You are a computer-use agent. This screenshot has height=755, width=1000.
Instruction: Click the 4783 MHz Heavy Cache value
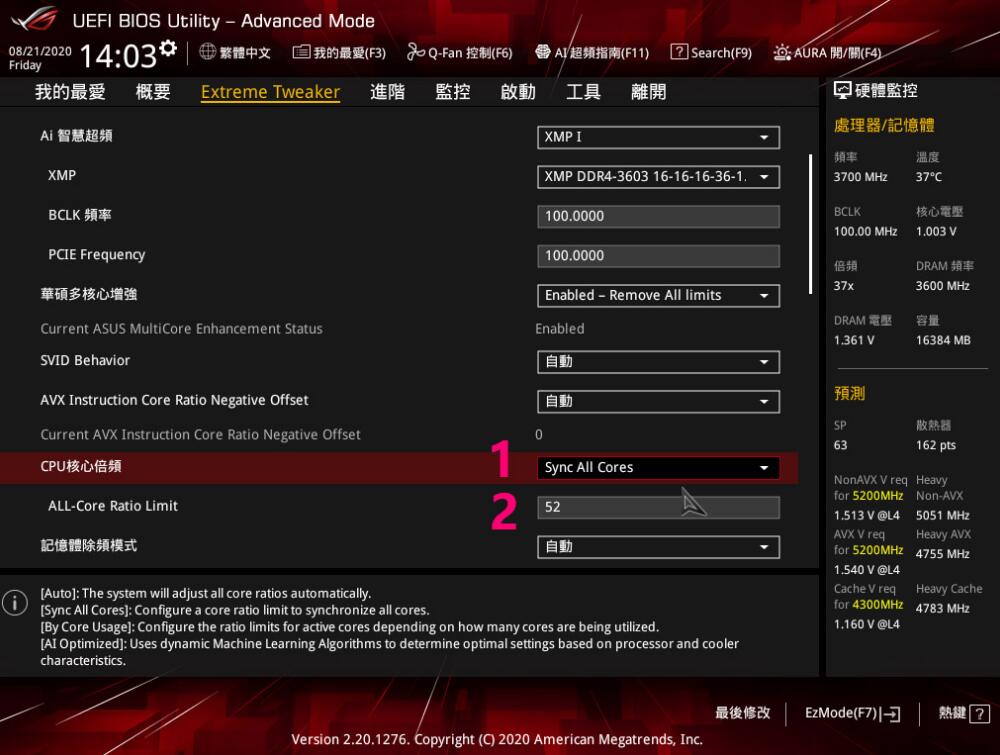943,608
